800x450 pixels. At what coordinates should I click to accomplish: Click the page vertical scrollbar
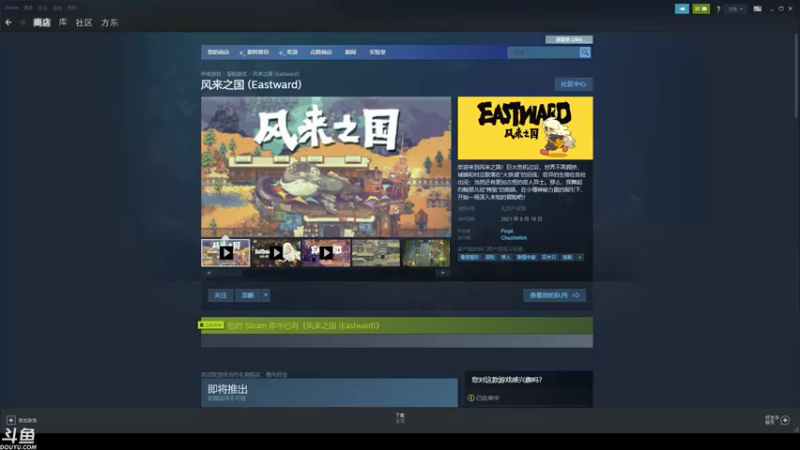[x=797, y=77]
